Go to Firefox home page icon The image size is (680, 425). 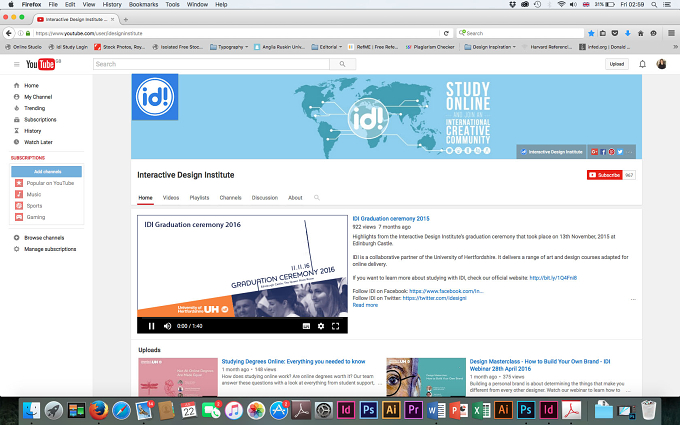pos(641,33)
